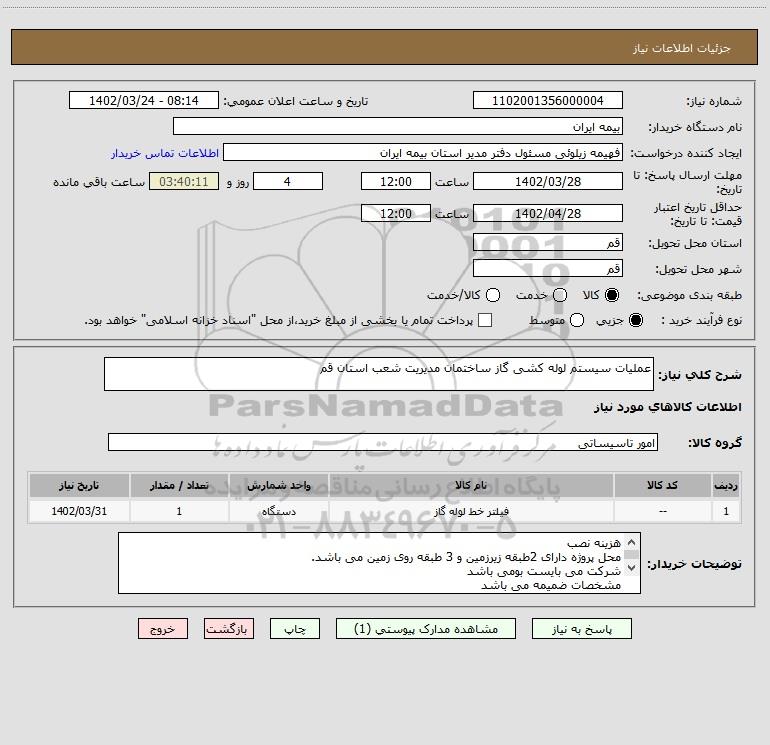
Task: Click the 'واحد شمارش' column header
Action: pyautogui.click(x=278, y=485)
